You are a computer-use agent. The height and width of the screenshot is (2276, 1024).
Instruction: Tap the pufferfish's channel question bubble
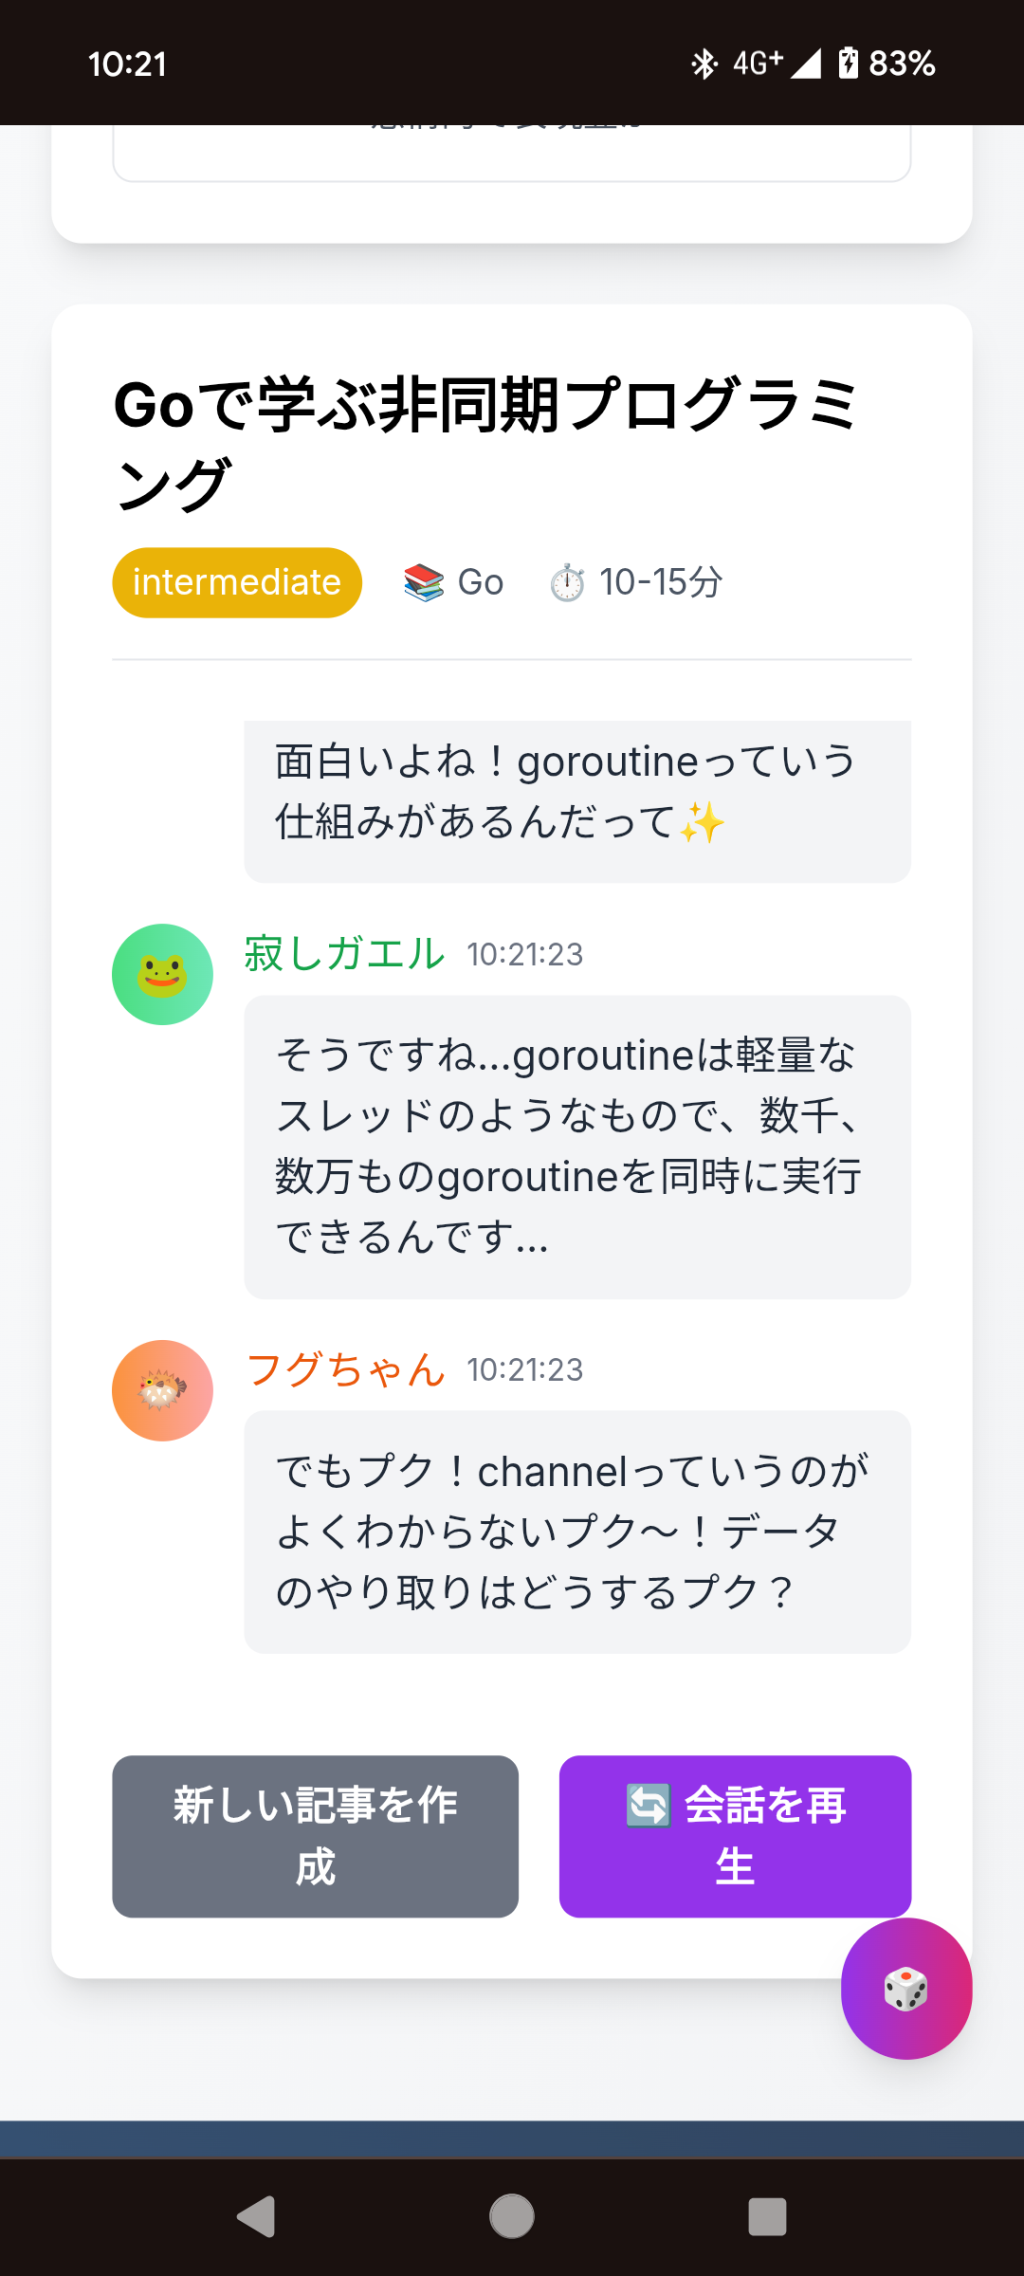577,1531
